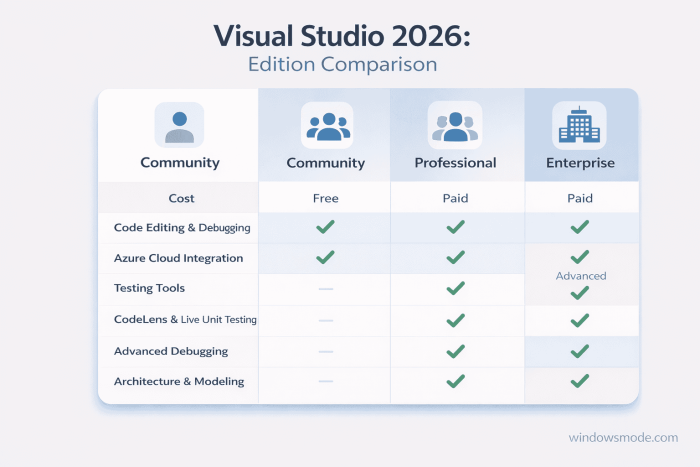Click Enterprise checkmark above the Advanced label
Image resolution: width=700 pixels, height=467 pixels.
579,257
